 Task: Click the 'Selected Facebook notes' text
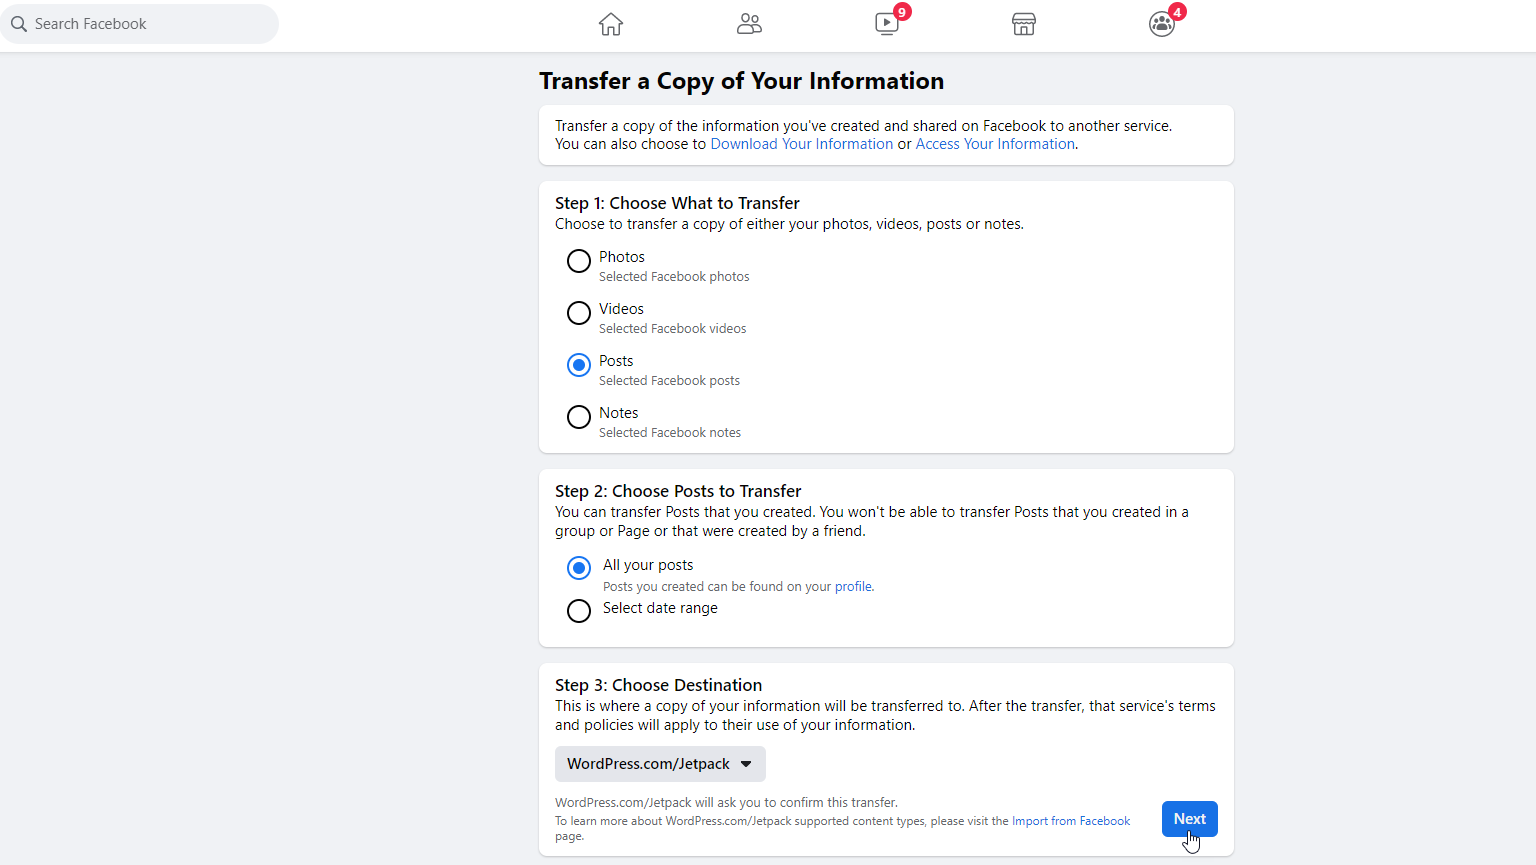[670, 433]
